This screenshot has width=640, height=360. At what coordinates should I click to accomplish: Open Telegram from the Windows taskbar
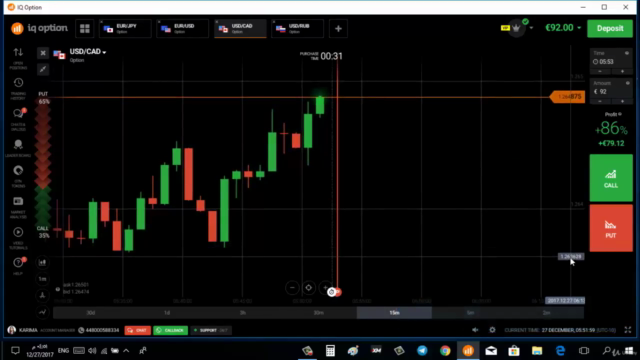point(422,351)
